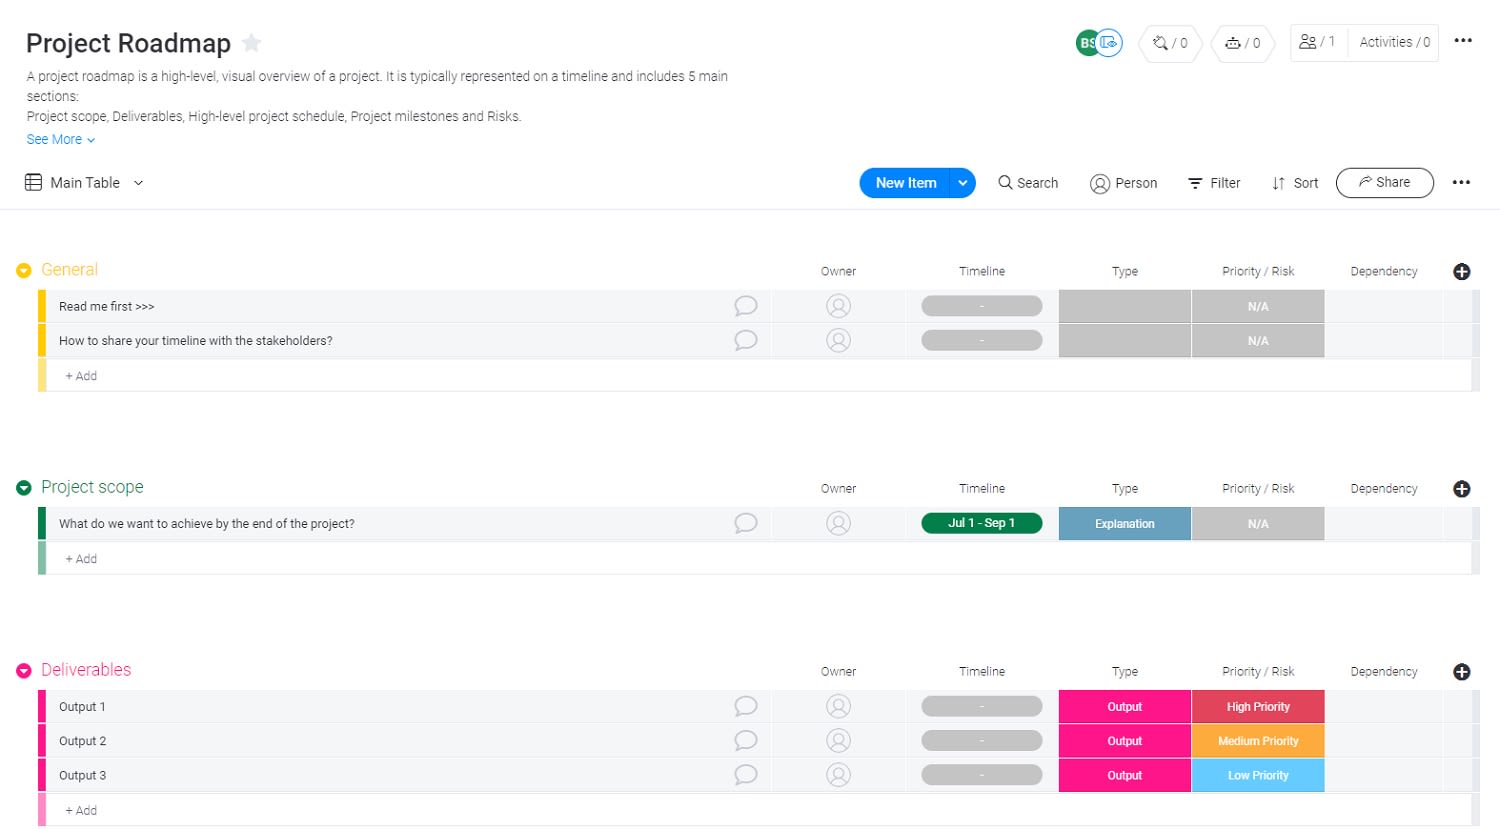Star the Project Roadmap board as favorite

coord(252,43)
